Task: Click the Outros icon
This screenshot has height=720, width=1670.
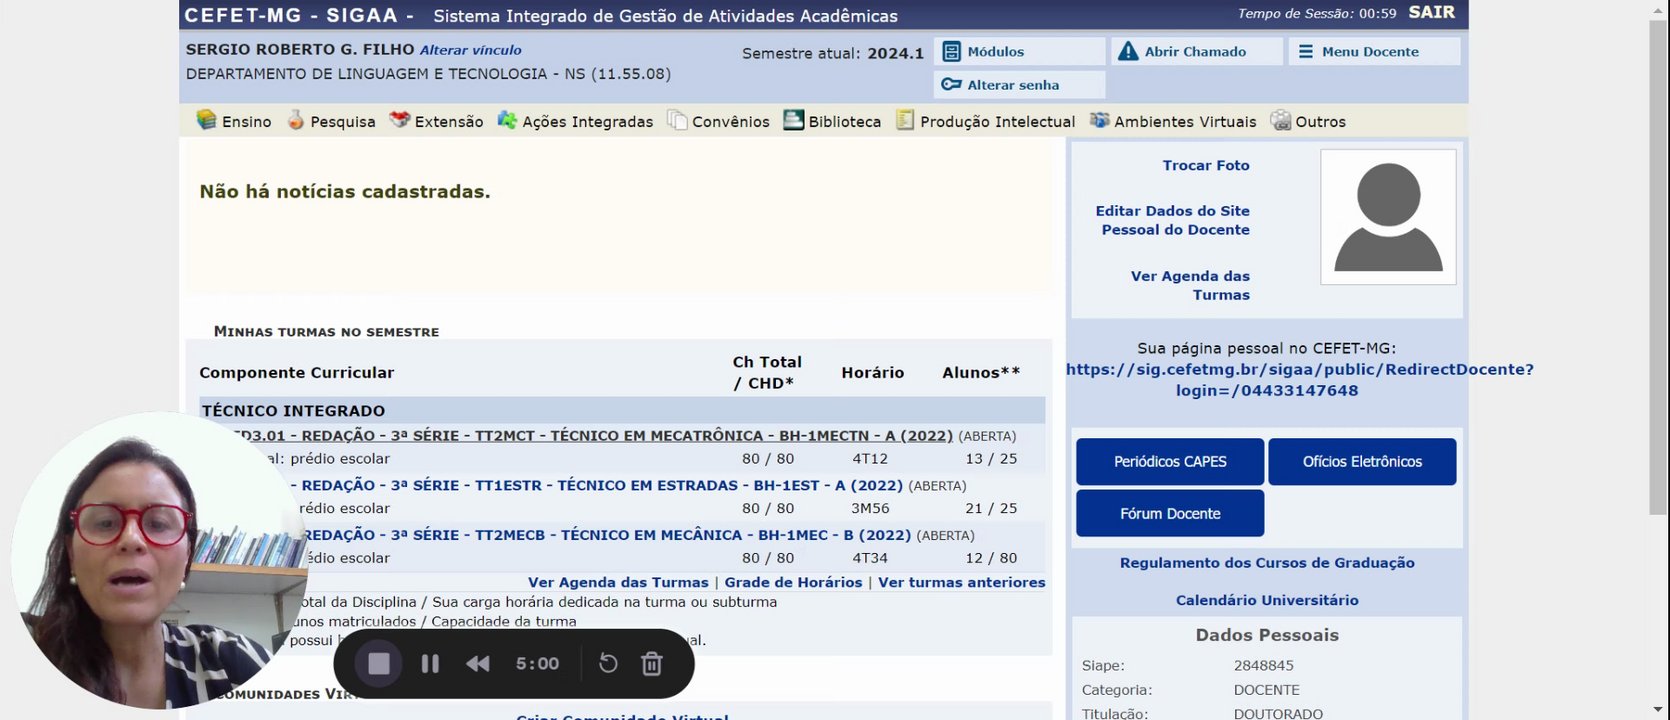Action: [x=1280, y=120]
